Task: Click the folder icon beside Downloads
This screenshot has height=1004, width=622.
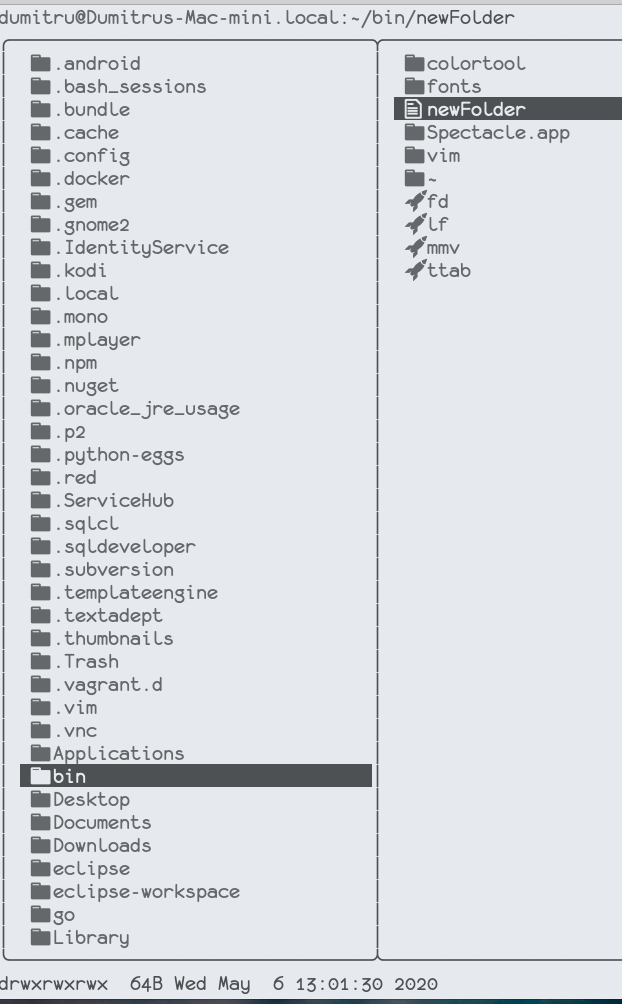Action: click(40, 845)
